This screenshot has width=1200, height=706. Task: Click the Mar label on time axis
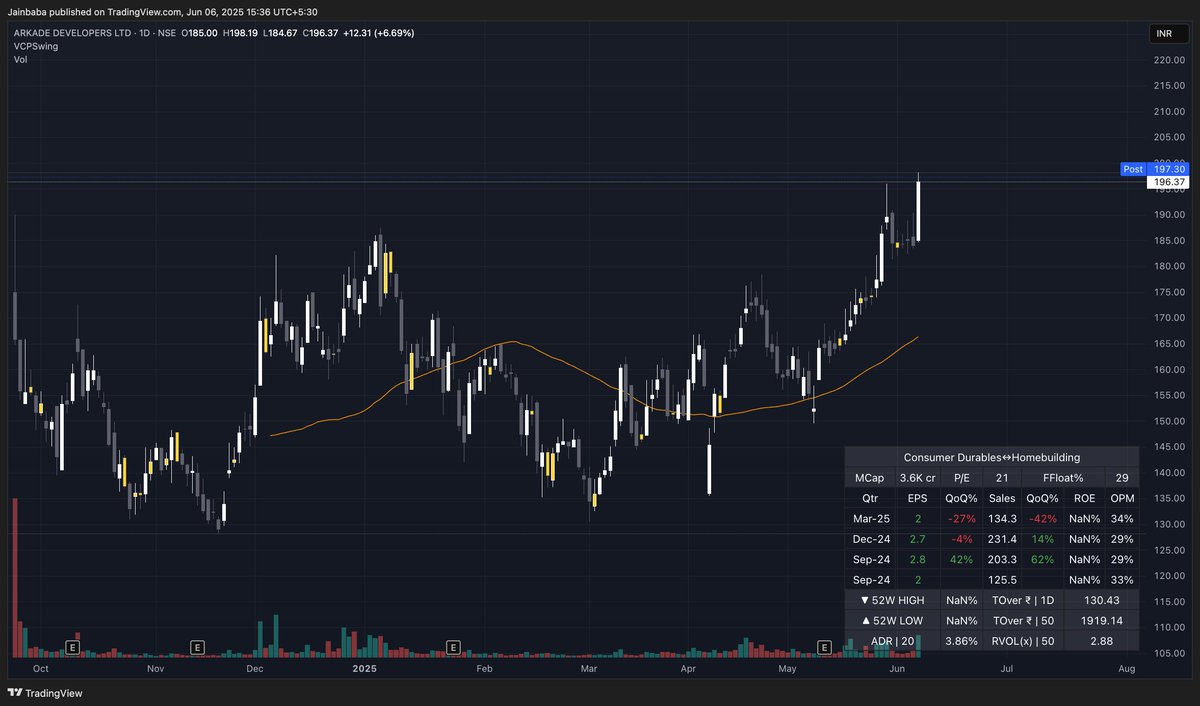point(589,668)
